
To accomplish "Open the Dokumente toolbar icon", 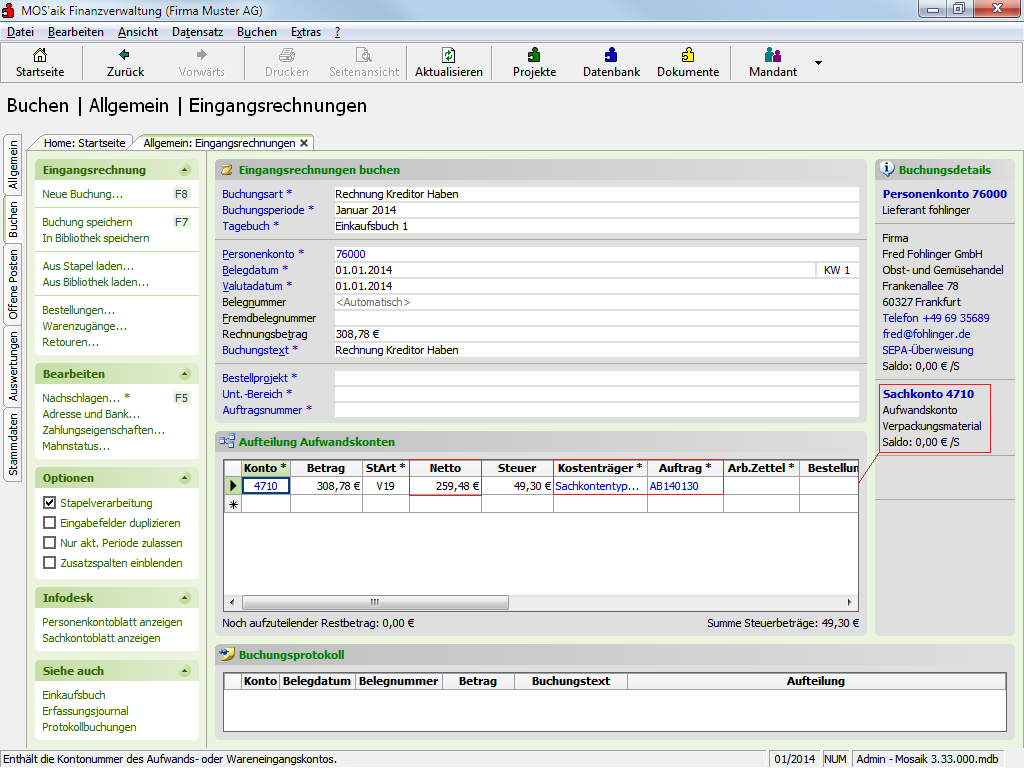I will pos(688,55).
